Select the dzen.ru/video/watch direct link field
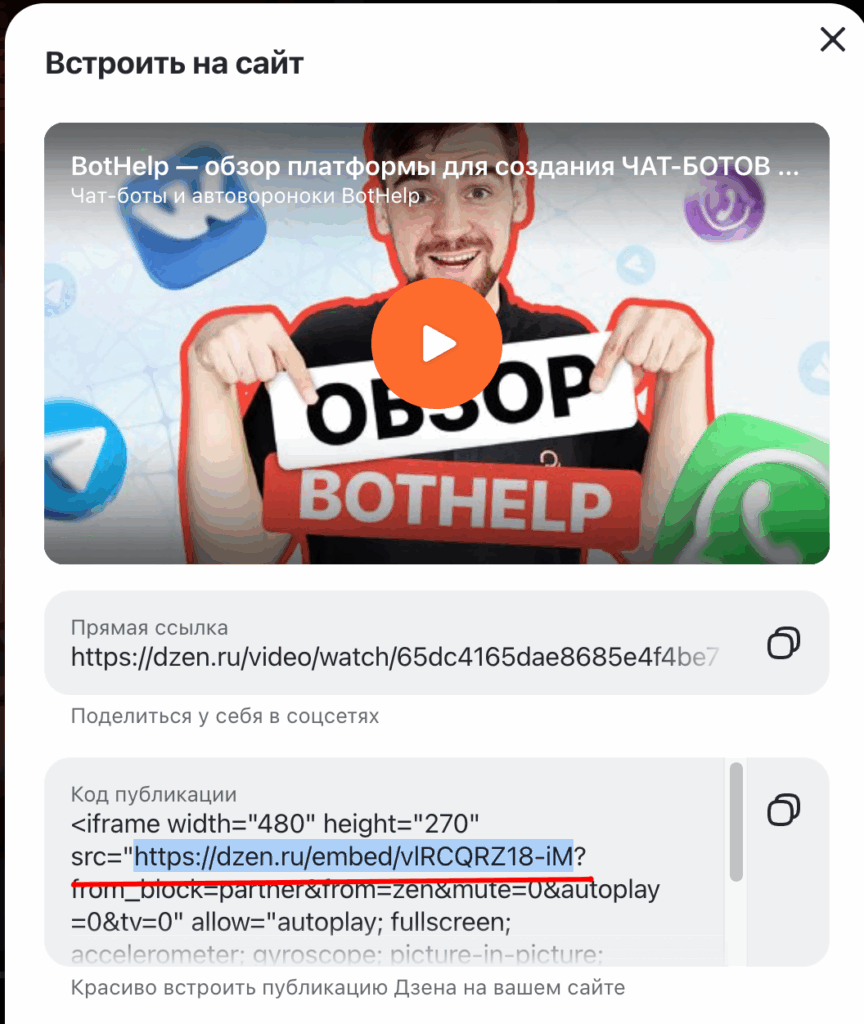864x1024 pixels. click(394, 656)
